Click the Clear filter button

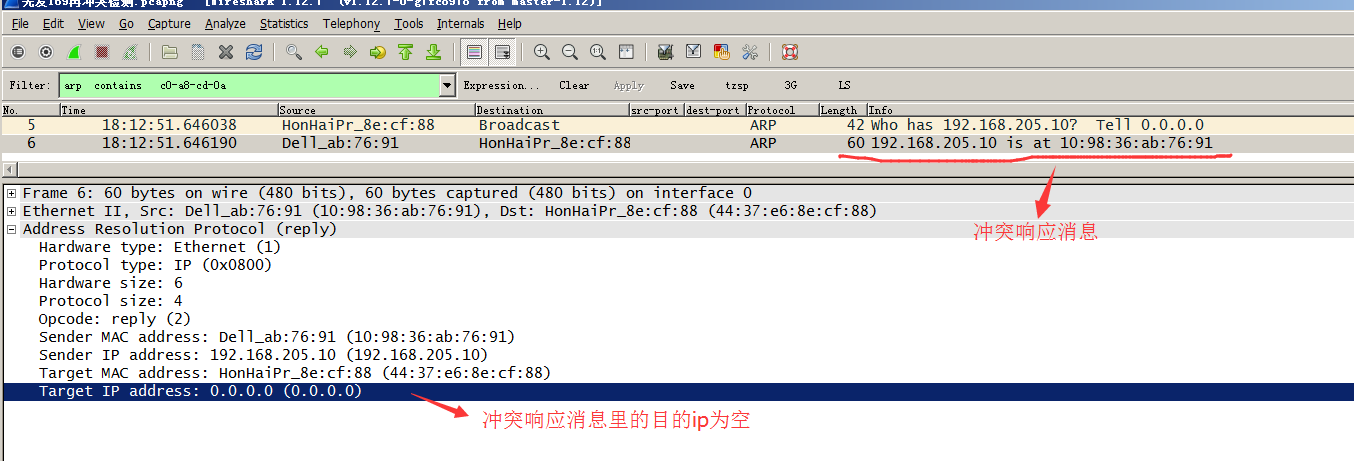574,86
